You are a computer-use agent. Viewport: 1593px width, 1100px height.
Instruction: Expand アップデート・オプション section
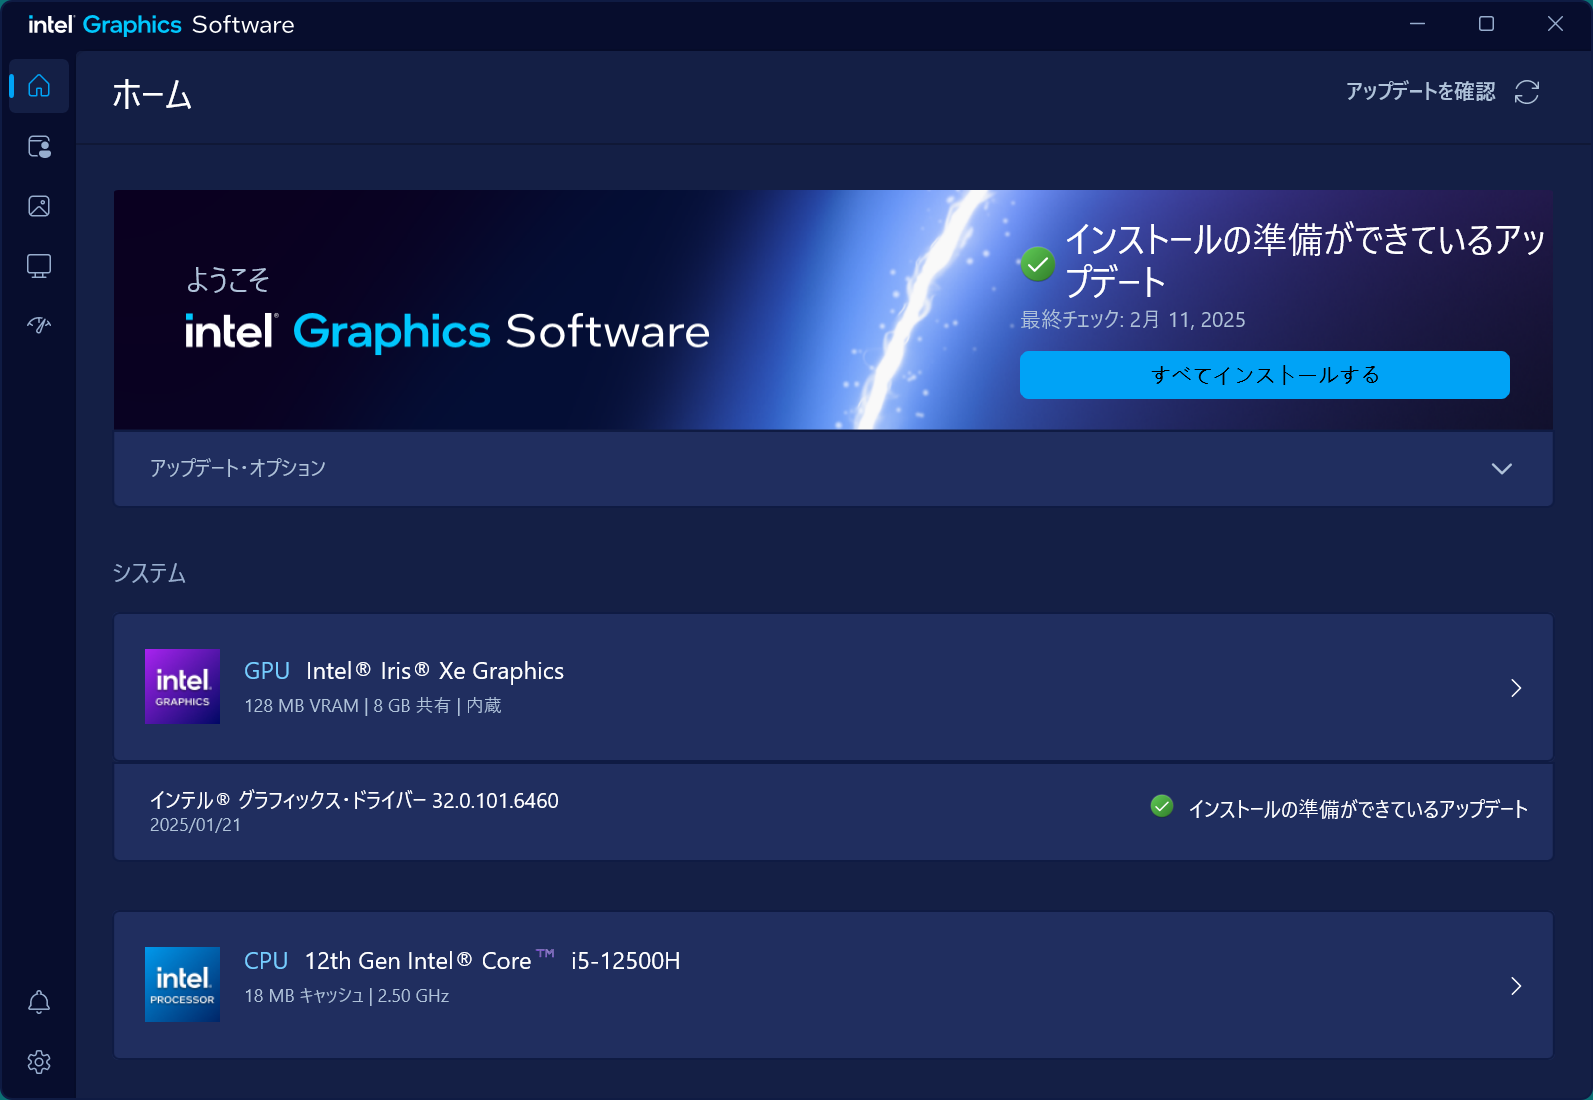coord(833,468)
